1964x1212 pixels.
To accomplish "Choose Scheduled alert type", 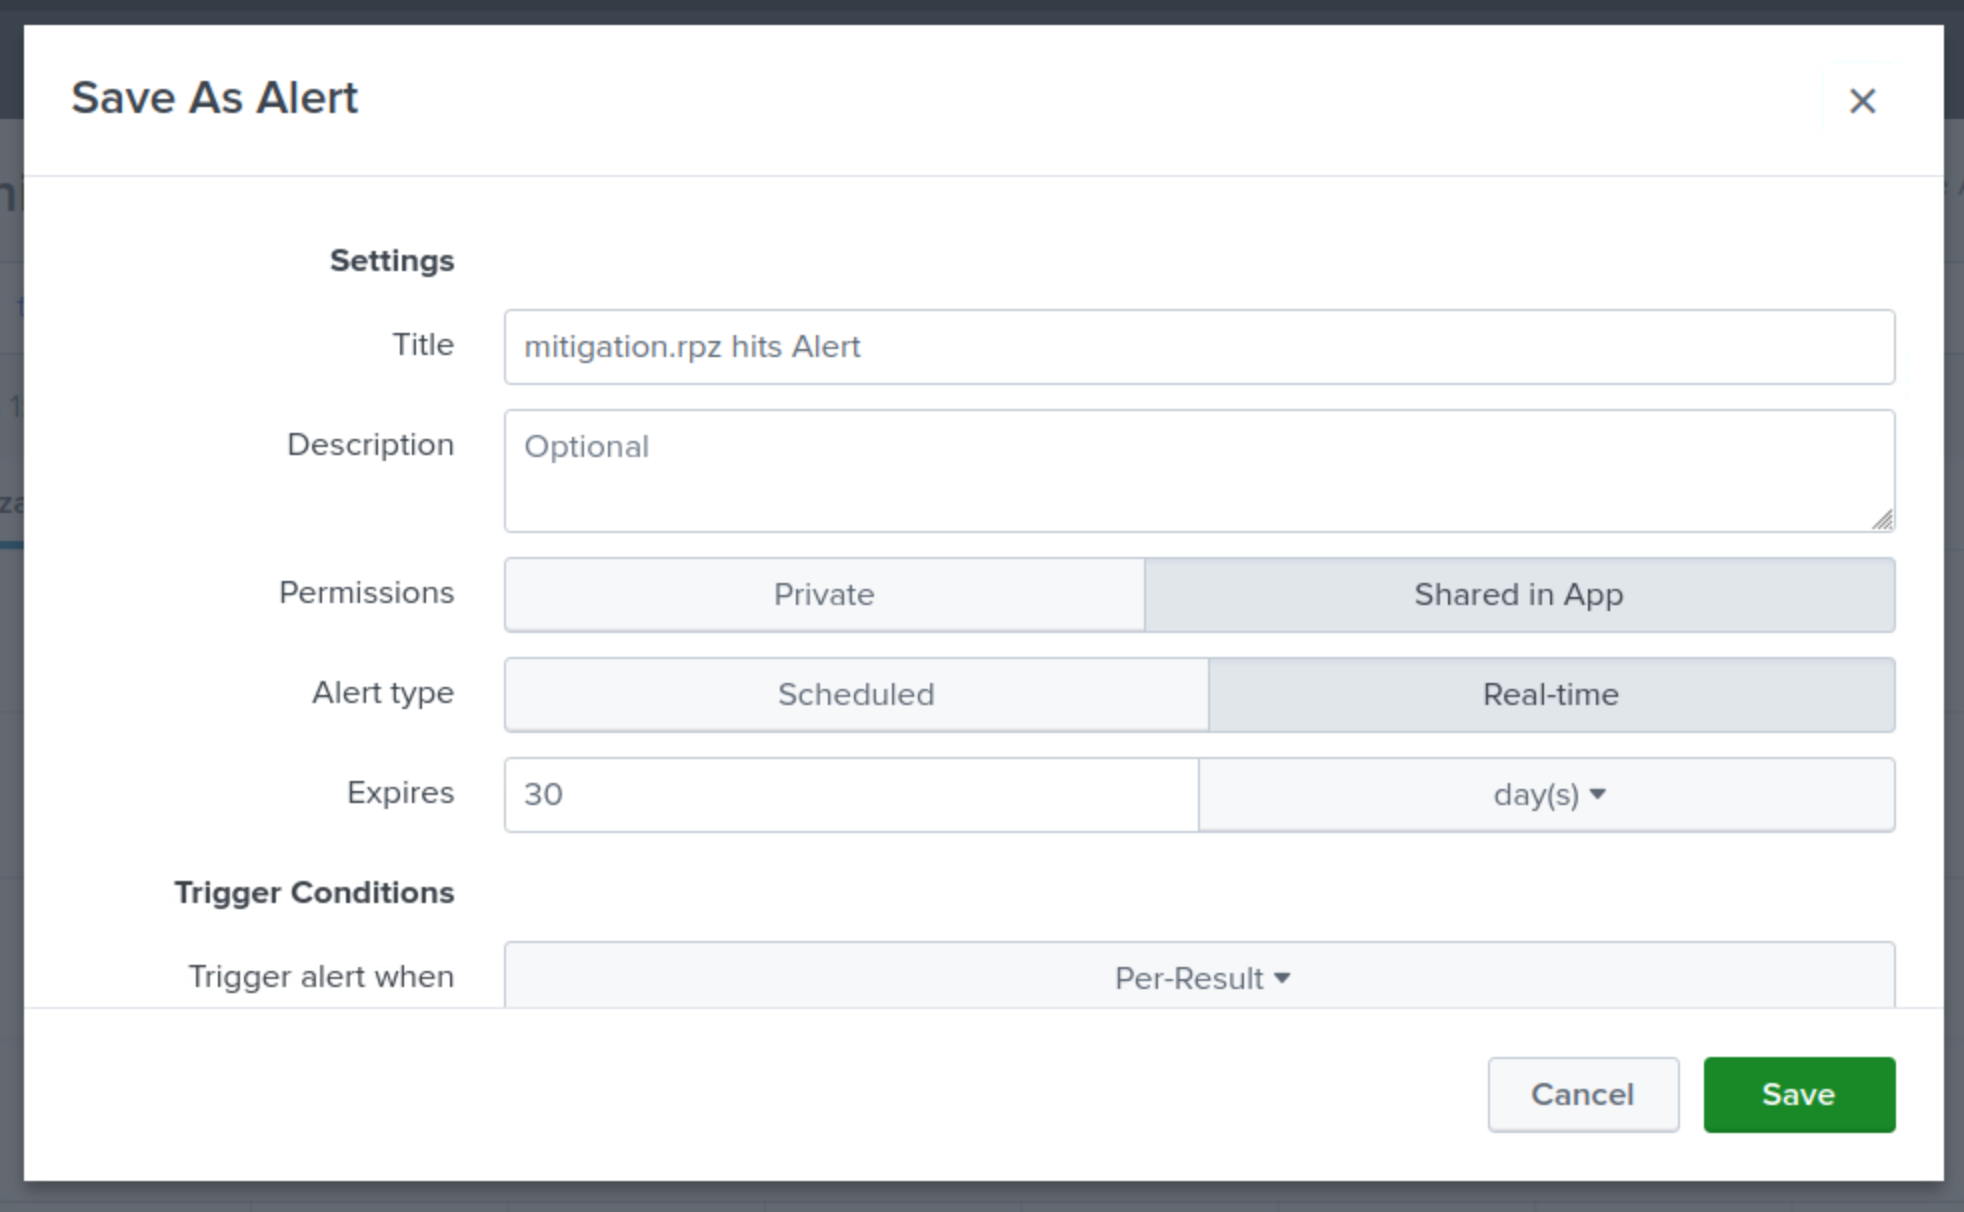I will 856,695.
